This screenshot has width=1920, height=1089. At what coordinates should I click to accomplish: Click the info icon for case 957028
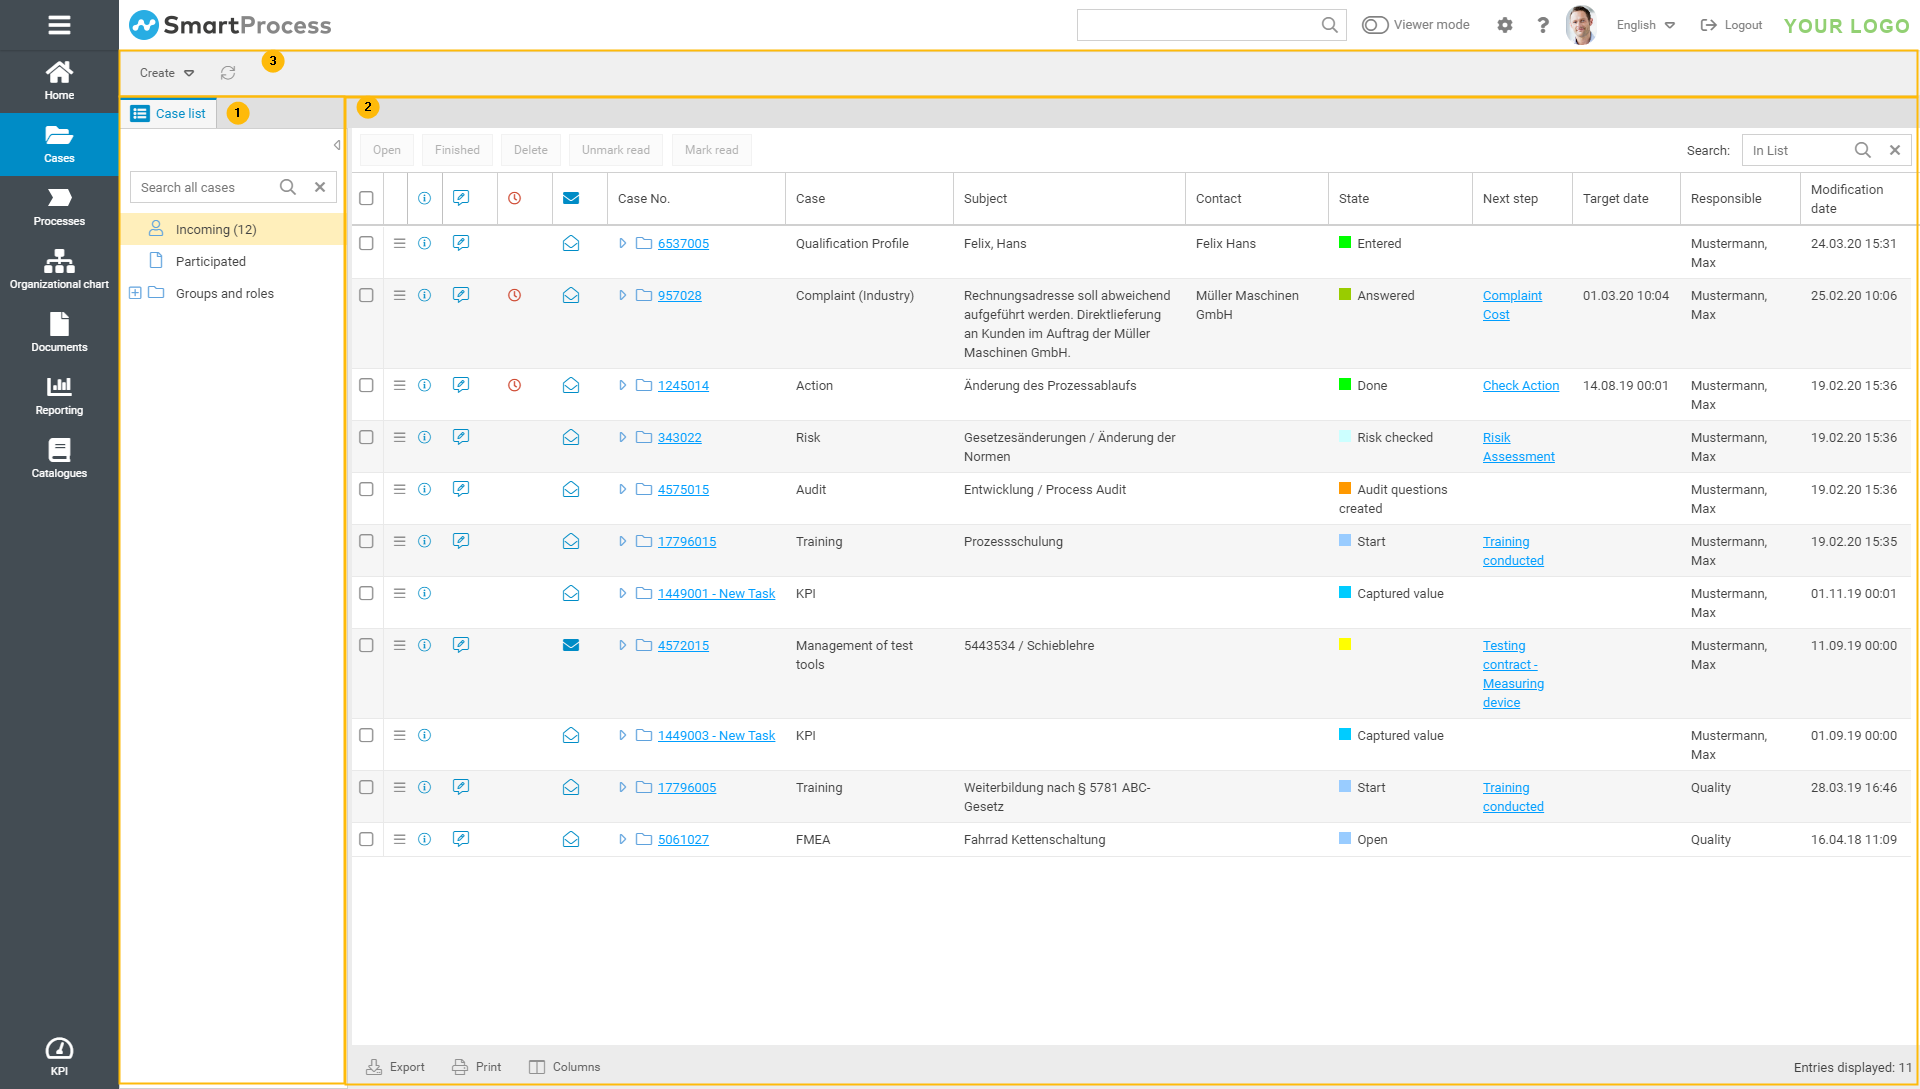click(x=424, y=296)
